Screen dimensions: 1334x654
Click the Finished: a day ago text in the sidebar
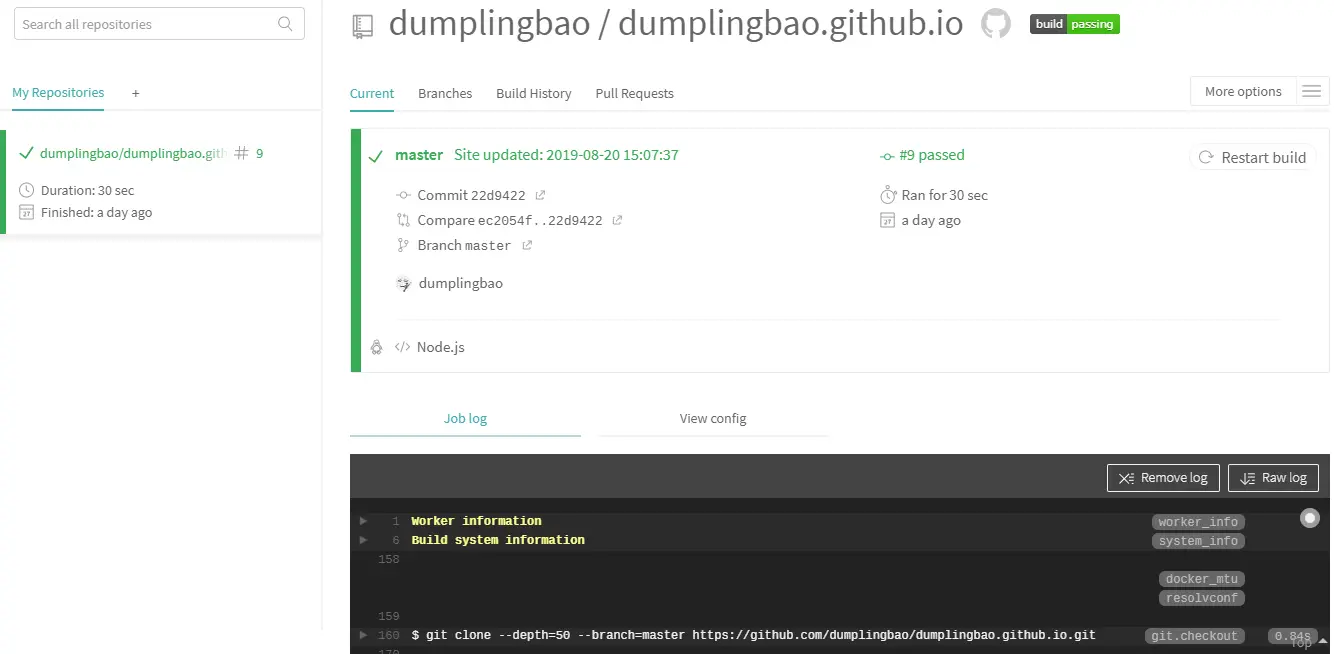(x=97, y=212)
